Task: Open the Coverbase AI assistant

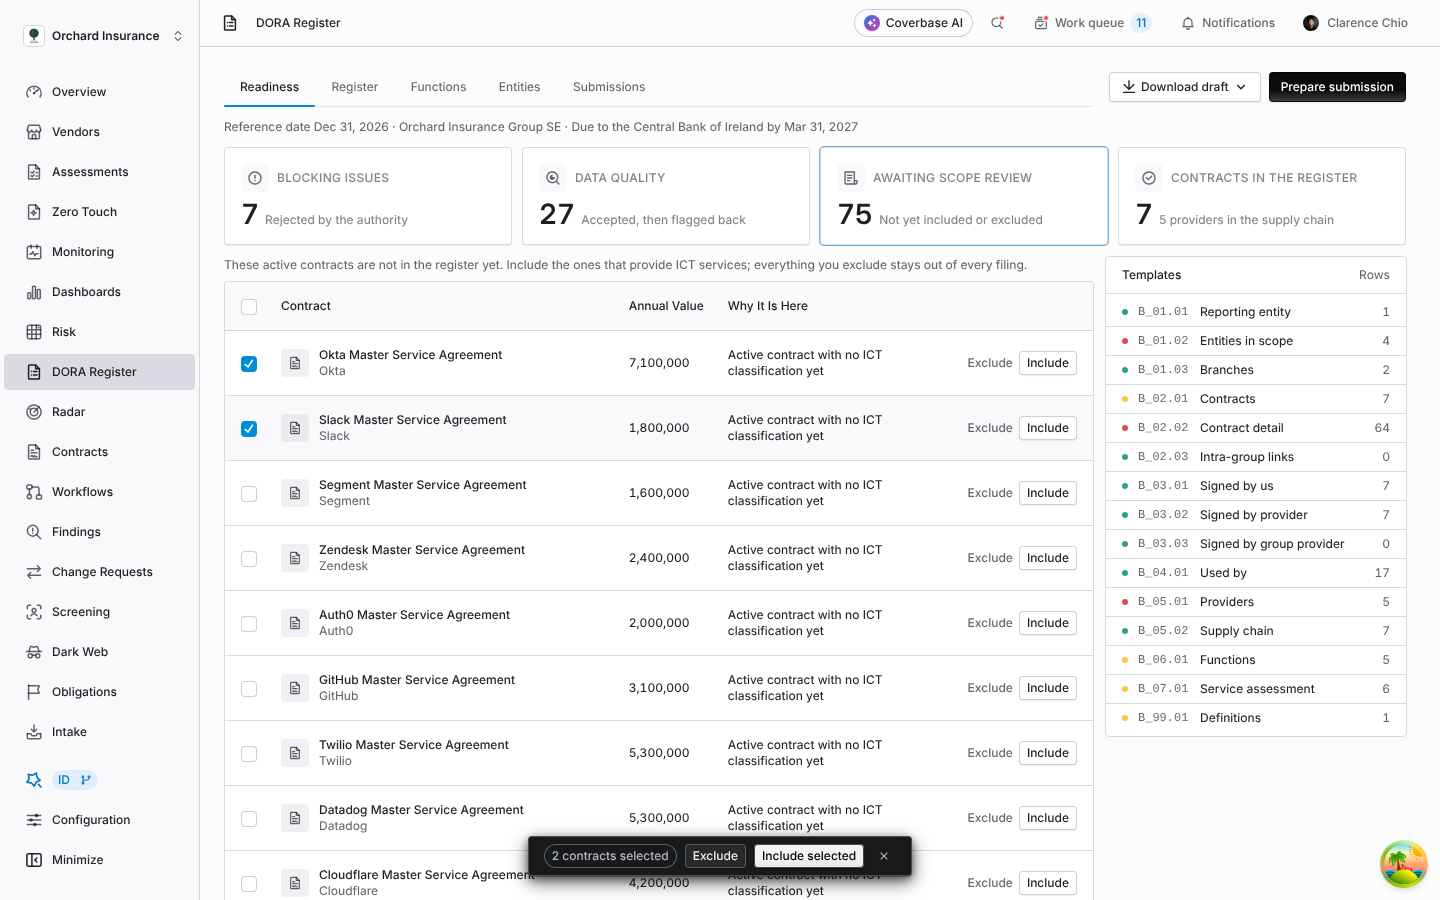Action: 913,23
